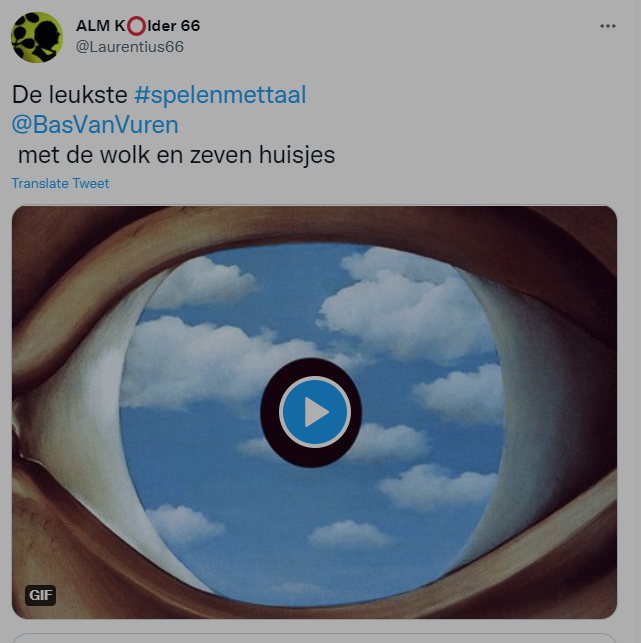The width and height of the screenshot is (641, 643).
Task: Click the number 66 in the display name
Action: click(x=190, y=26)
